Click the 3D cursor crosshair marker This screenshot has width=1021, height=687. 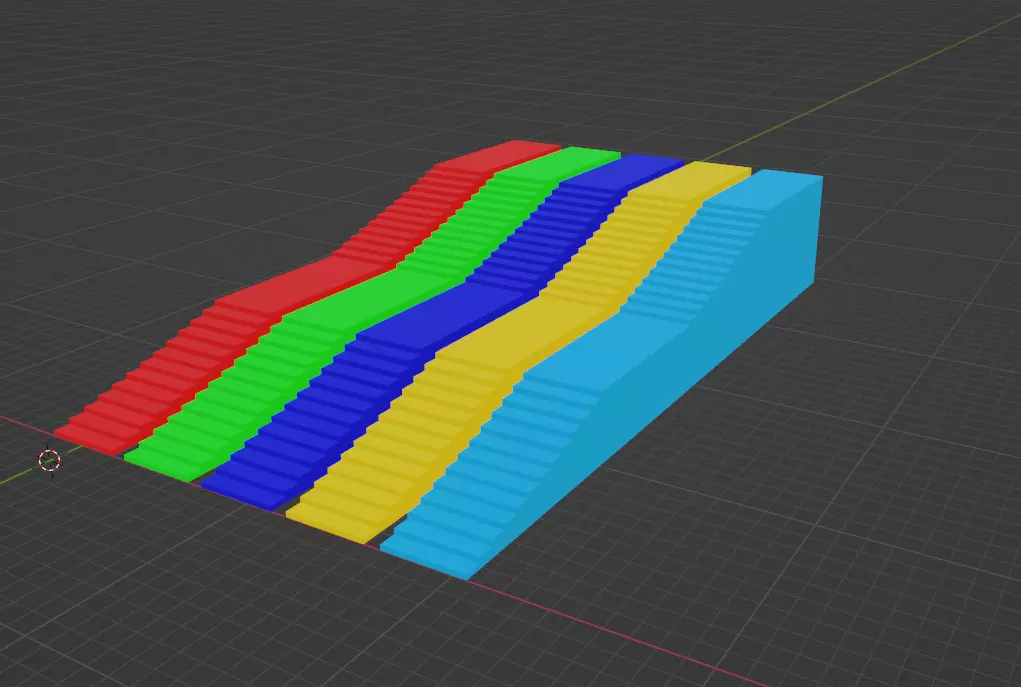(x=49, y=460)
